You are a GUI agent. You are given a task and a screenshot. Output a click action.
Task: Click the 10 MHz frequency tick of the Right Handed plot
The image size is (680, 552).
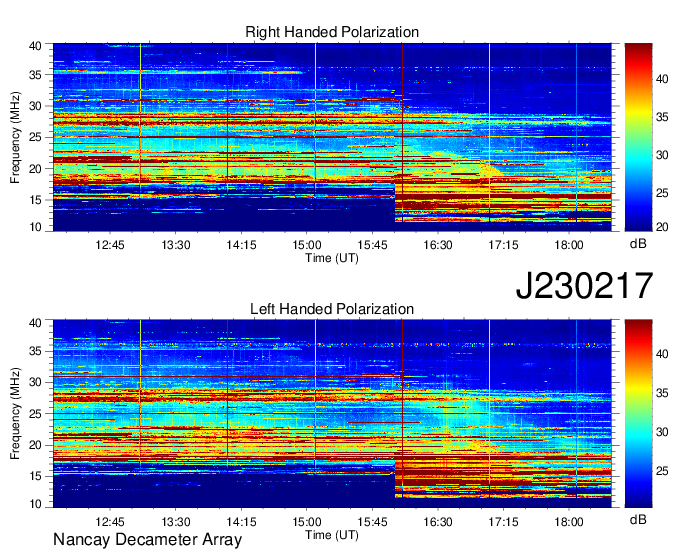pos(35,227)
